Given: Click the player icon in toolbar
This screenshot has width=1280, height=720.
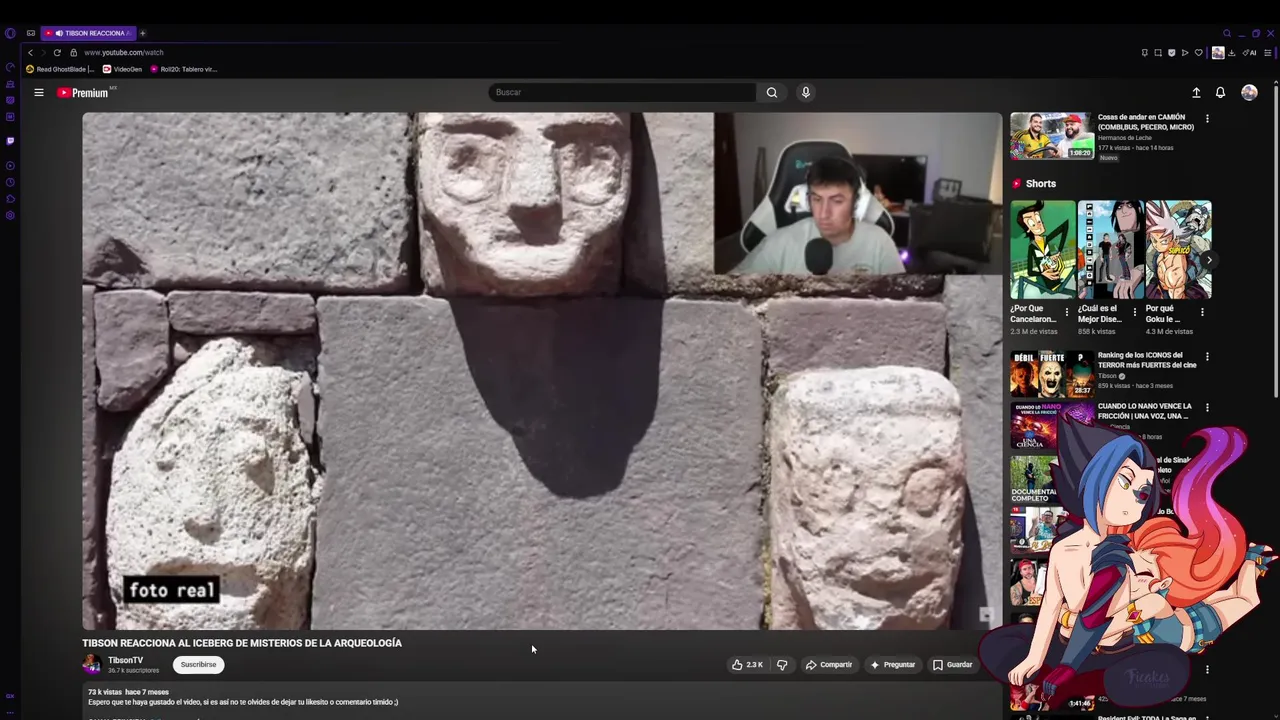Looking at the screenshot, I should pos(1185,52).
